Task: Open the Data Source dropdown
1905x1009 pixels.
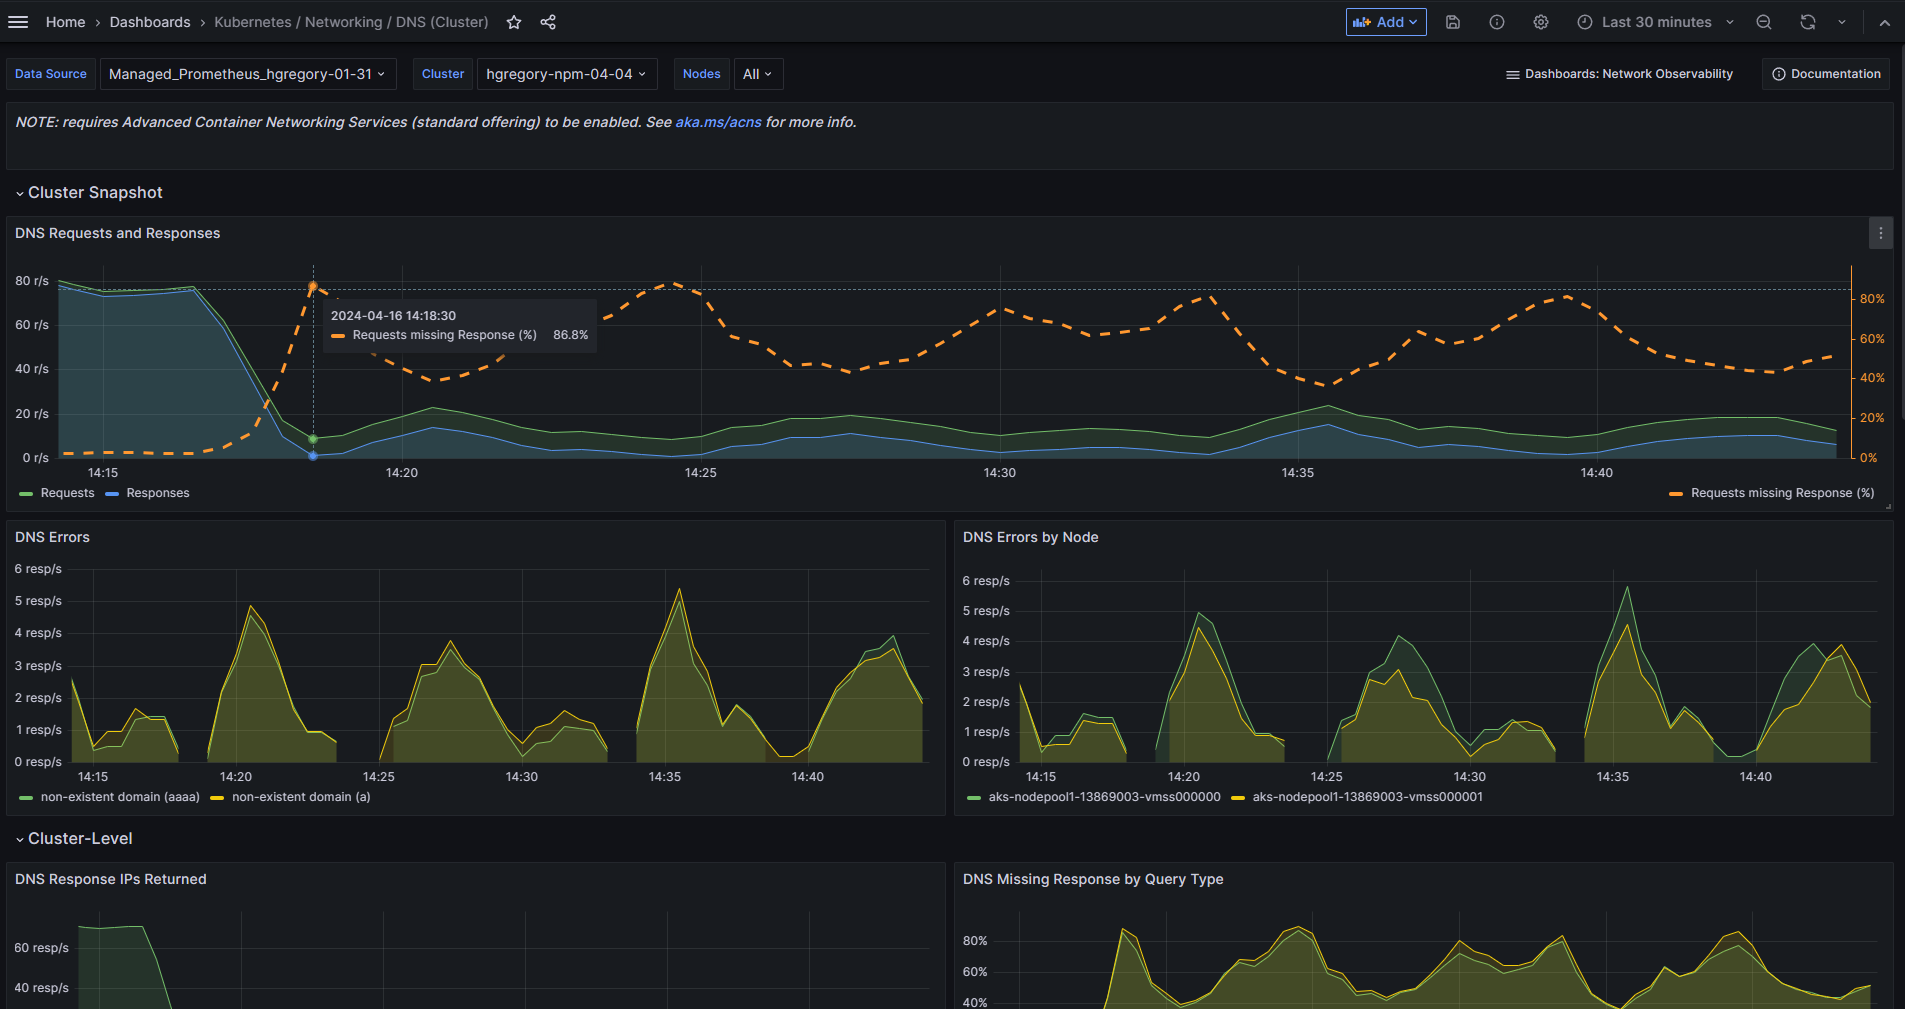Action: (247, 74)
